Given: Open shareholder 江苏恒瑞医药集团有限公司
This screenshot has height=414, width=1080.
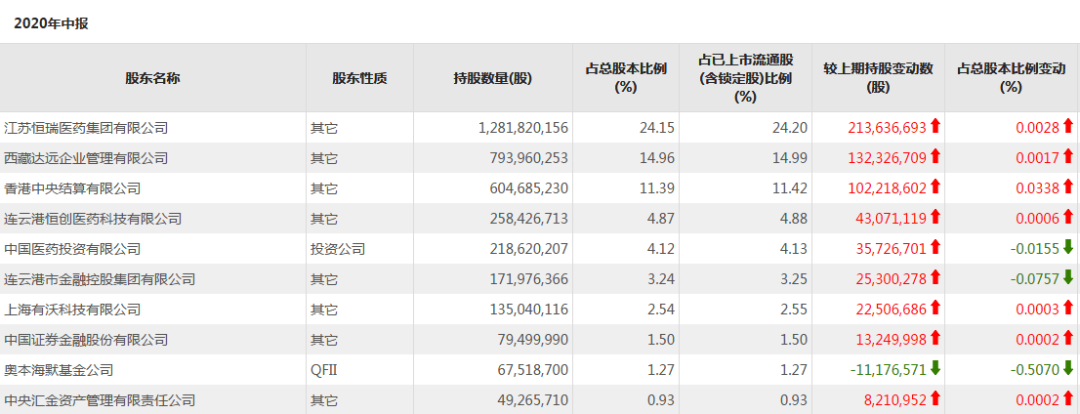Looking at the screenshot, I should click(86, 128).
